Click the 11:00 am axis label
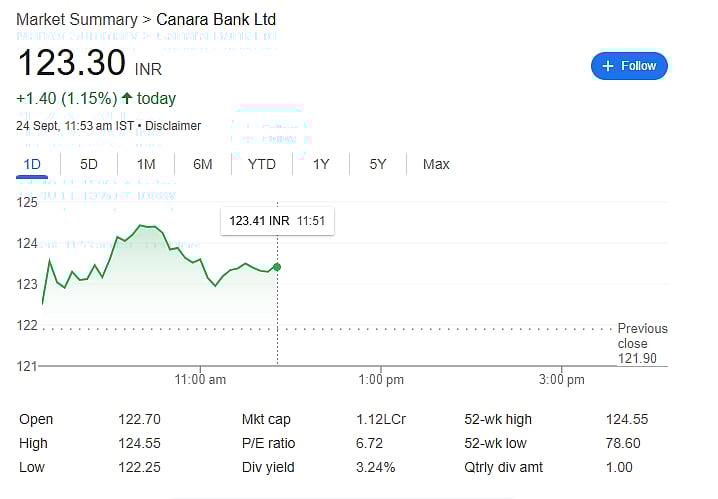Image resolution: width=718 pixels, height=499 pixels. (200, 380)
